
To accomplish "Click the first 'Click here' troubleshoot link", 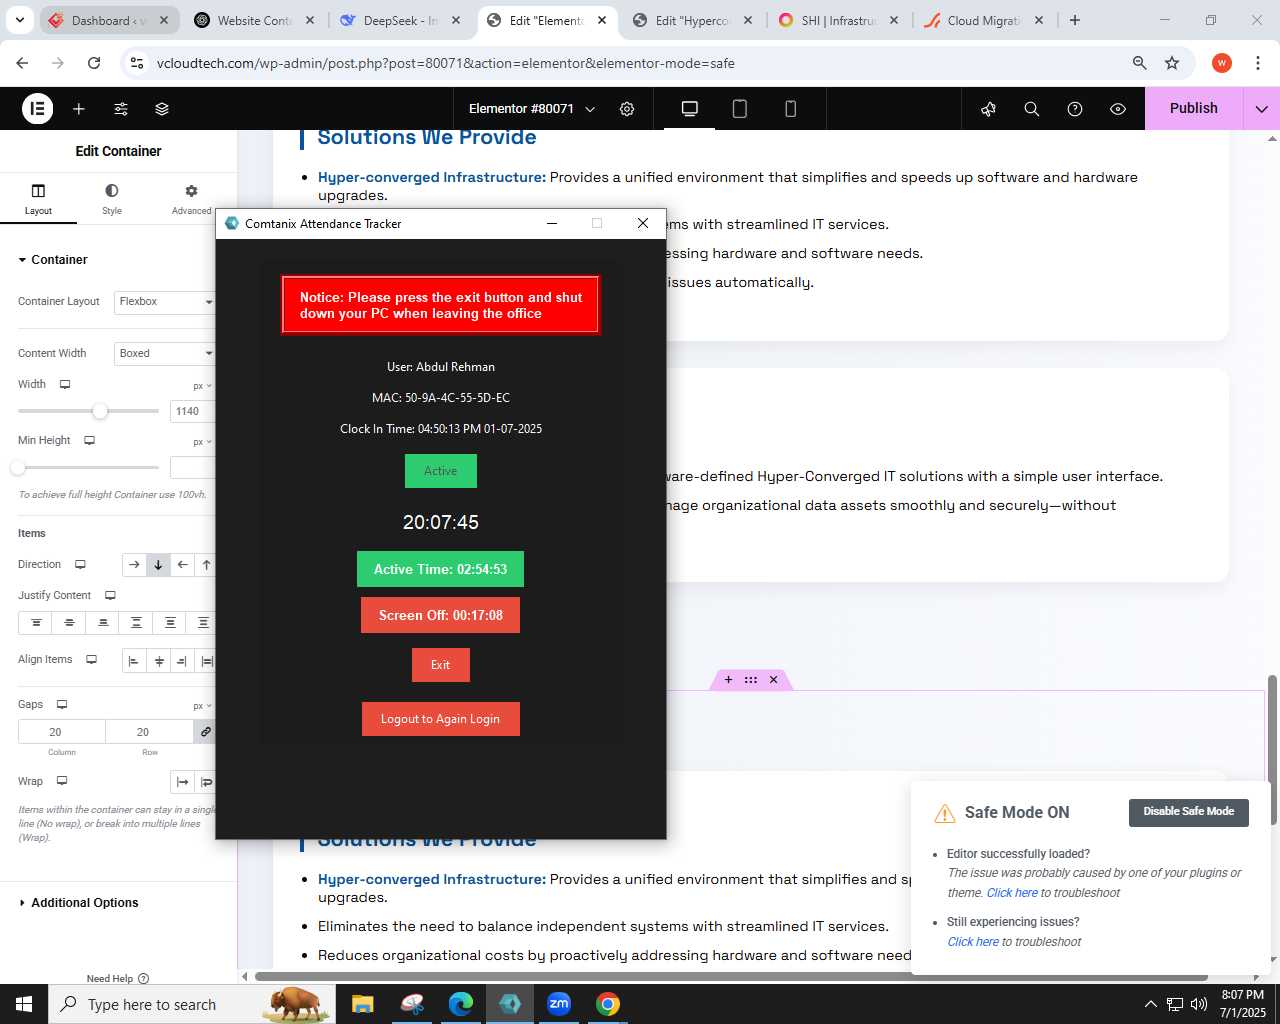I will pyautogui.click(x=1012, y=893).
